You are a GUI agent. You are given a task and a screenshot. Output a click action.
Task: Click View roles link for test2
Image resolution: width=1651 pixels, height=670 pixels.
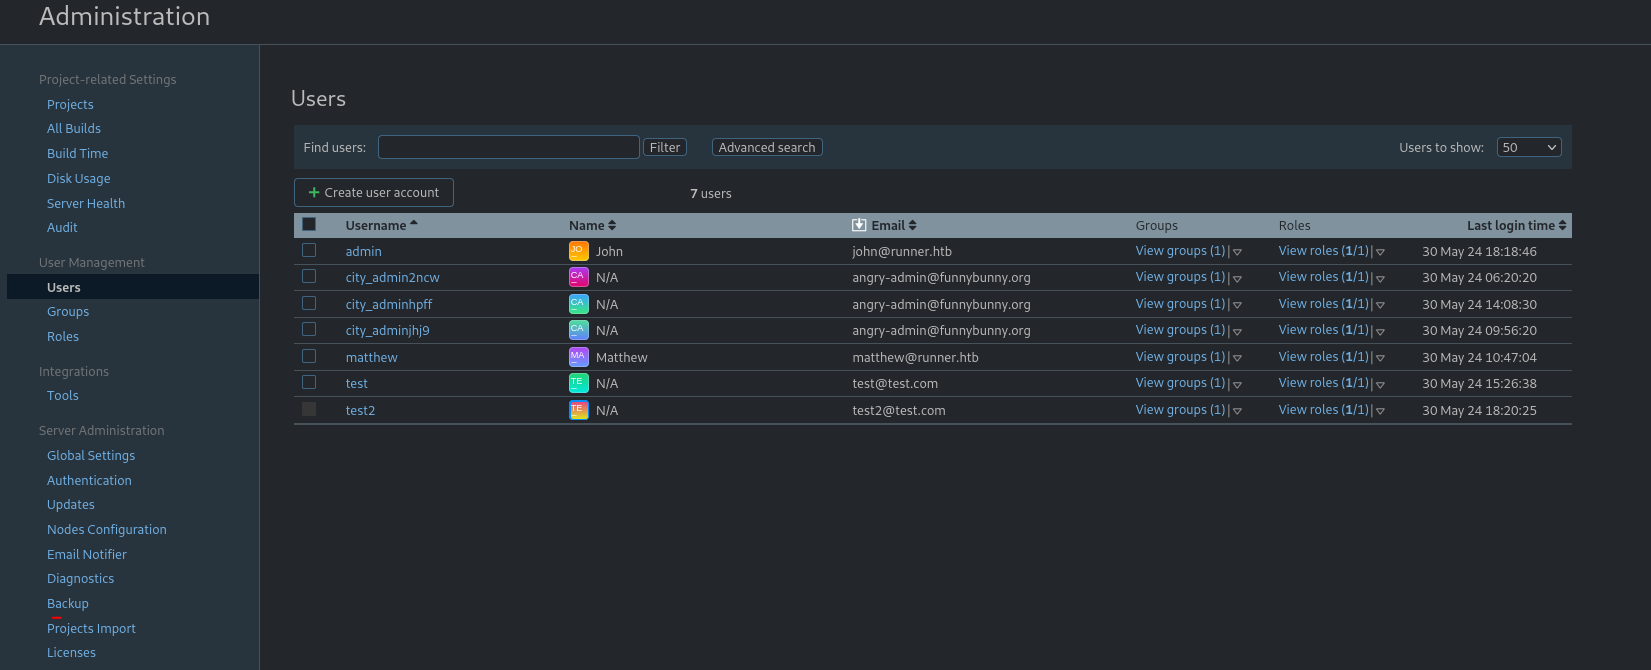(x=1324, y=409)
